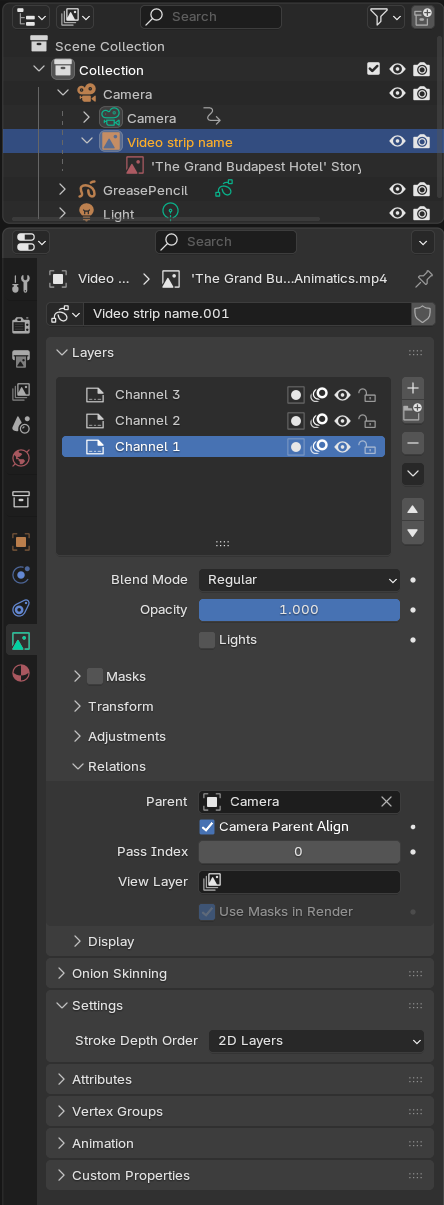Open the Blend Mode Regular dropdown
Screen dimensions: 444x1205
(x=299, y=580)
